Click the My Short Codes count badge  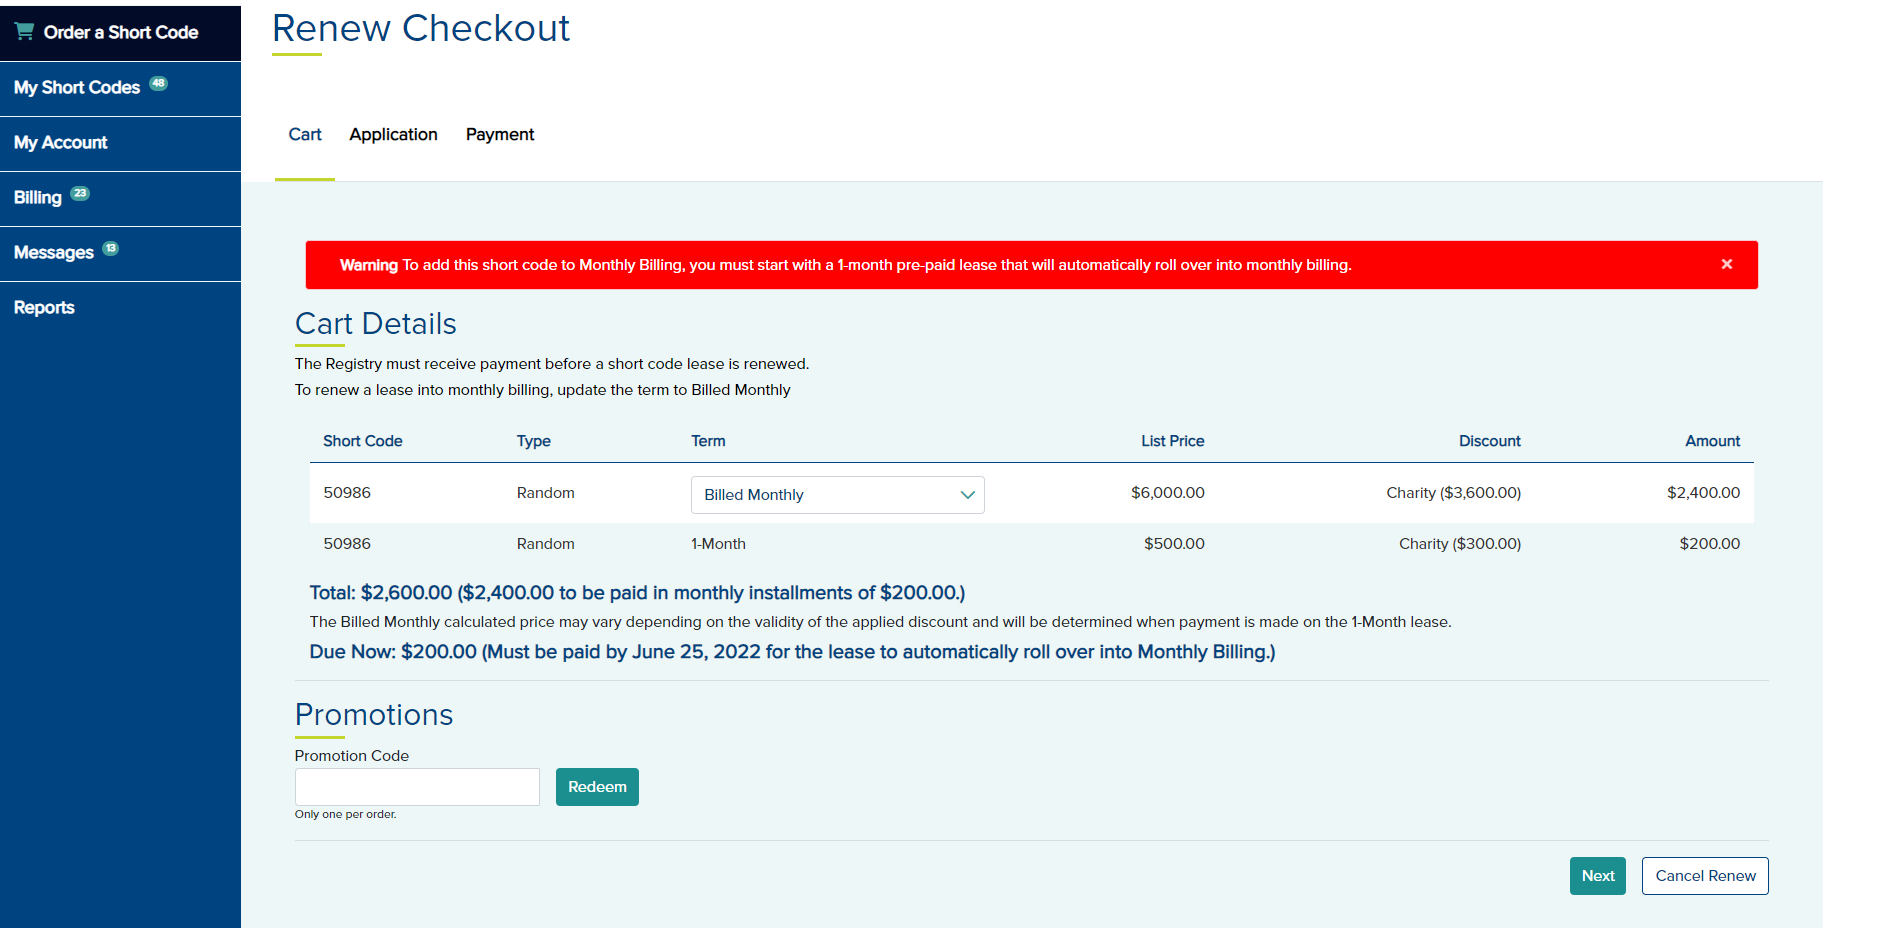tap(158, 83)
